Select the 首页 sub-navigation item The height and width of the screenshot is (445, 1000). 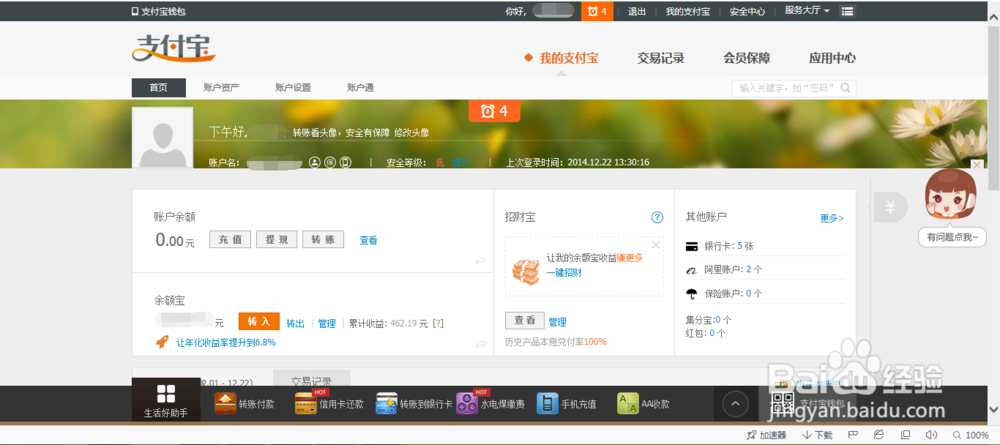(x=159, y=88)
